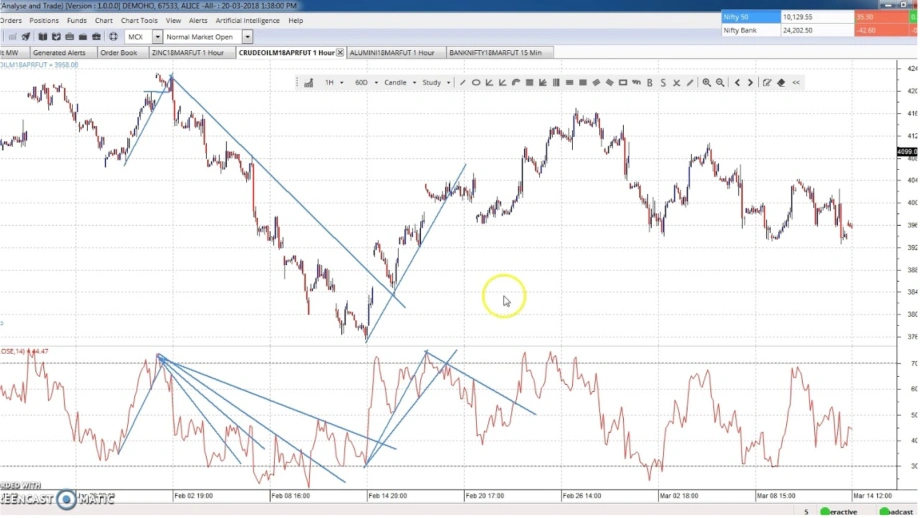Click the X delete drawing tool

pyautogui.click(x=677, y=83)
